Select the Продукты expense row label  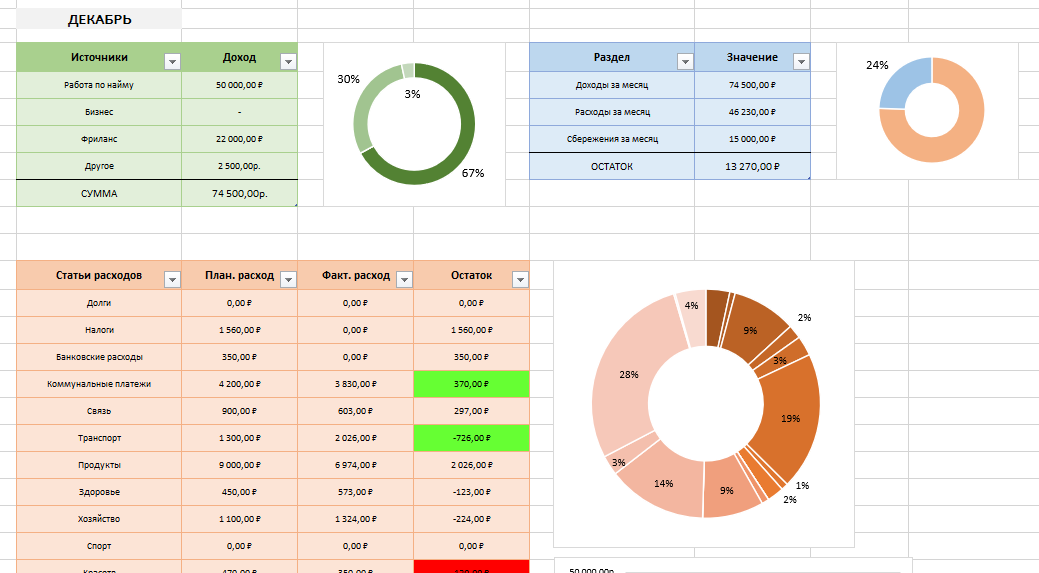click(99, 465)
